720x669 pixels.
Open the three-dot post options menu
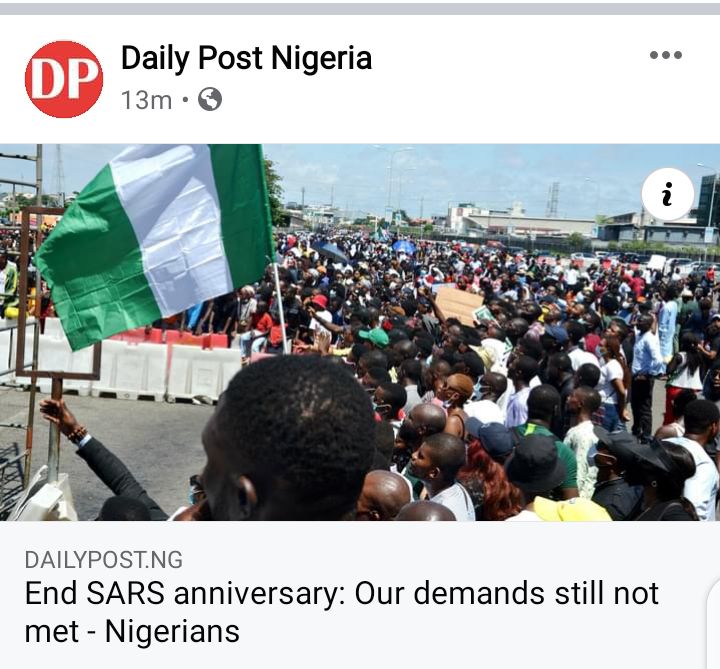point(666,56)
